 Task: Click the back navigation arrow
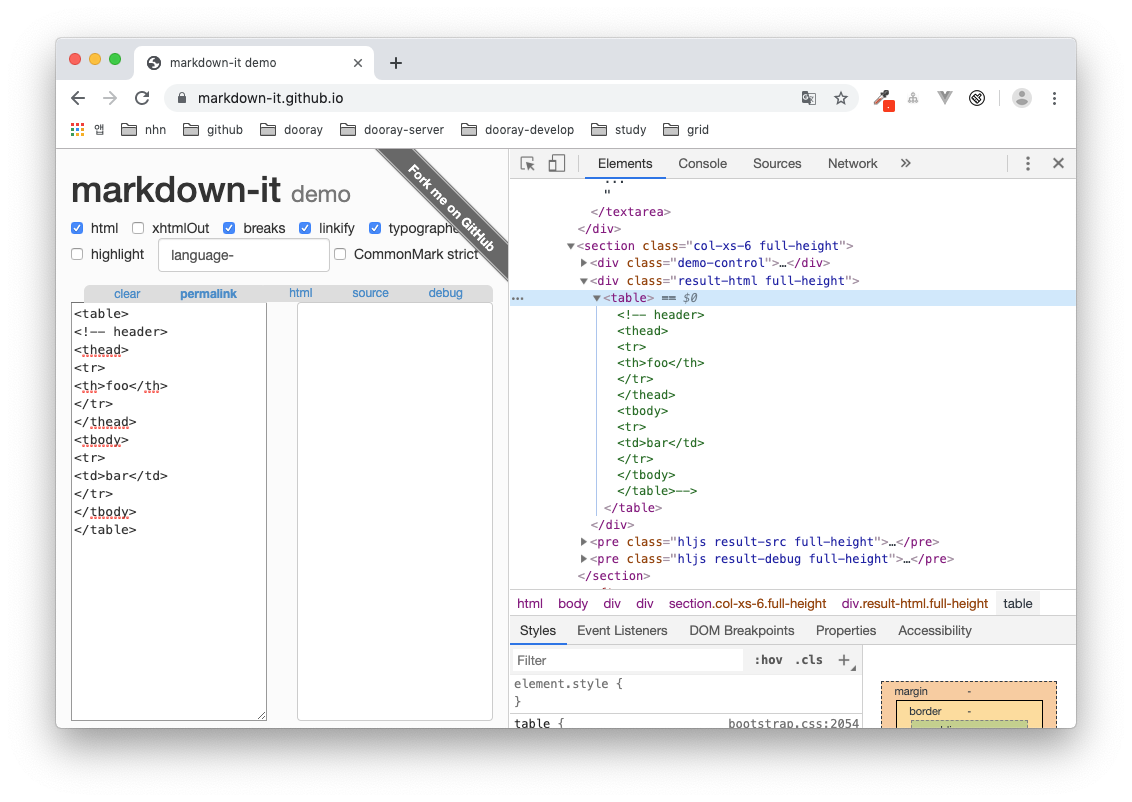[77, 98]
